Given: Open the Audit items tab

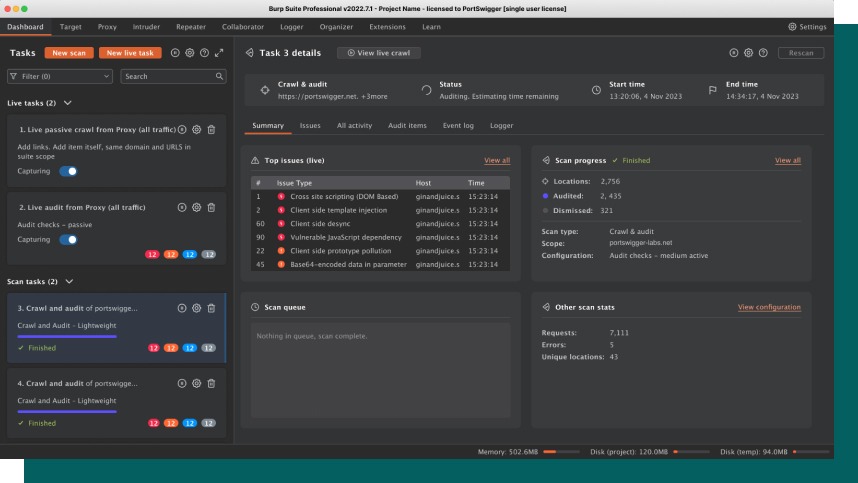Looking at the screenshot, I should point(407,126).
